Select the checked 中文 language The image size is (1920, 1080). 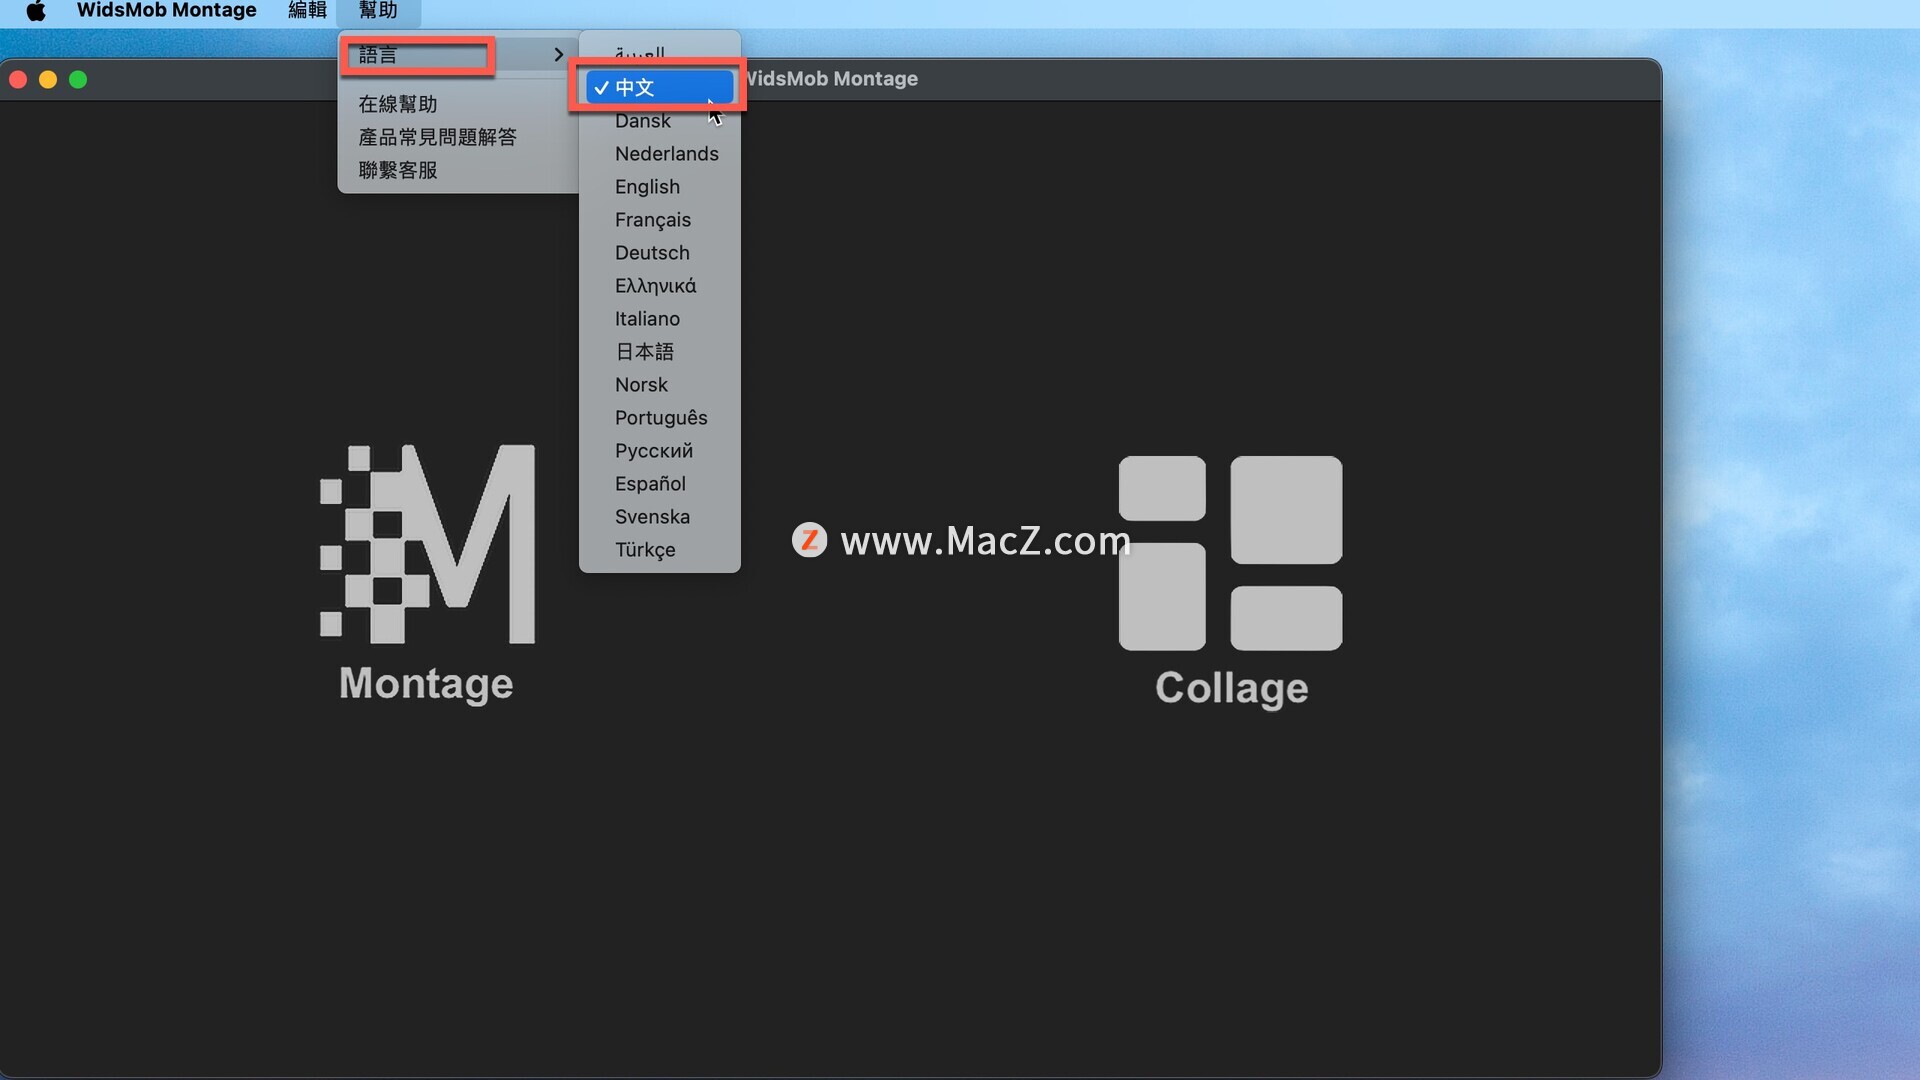tap(660, 88)
